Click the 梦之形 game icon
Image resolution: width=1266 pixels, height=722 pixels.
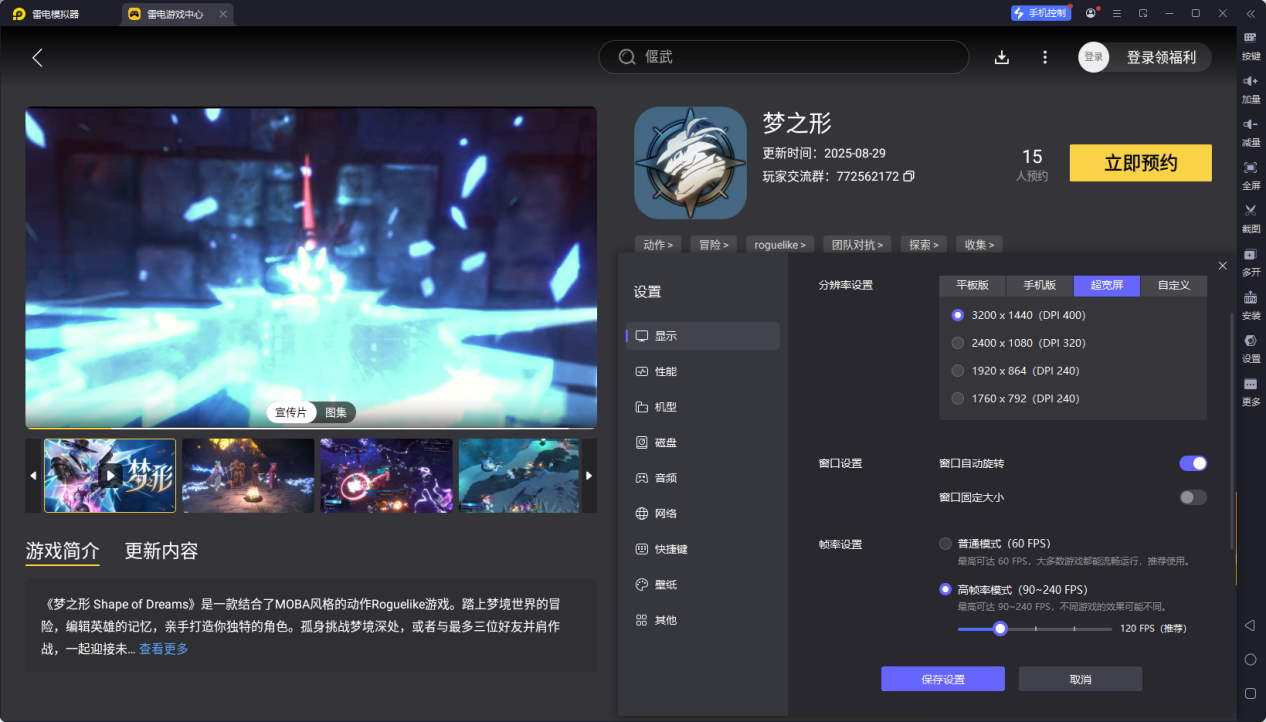(690, 162)
